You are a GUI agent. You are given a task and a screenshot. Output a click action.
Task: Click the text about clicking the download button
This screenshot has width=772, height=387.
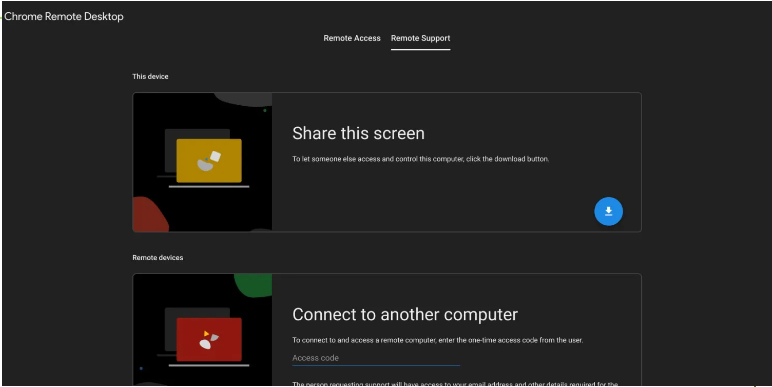(420, 159)
